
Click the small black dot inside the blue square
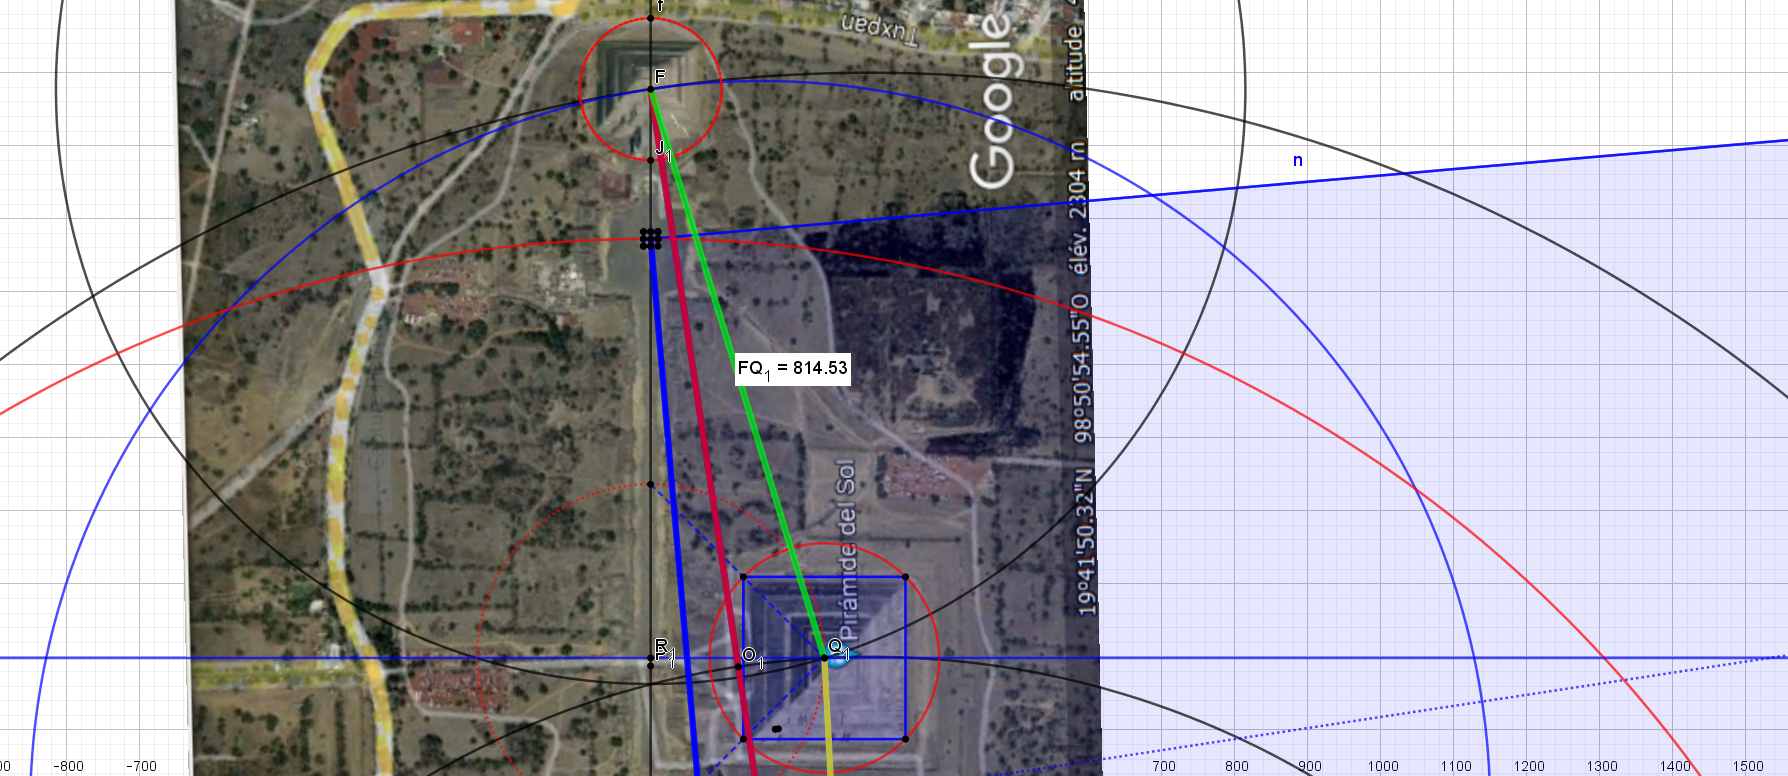click(777, 728)
